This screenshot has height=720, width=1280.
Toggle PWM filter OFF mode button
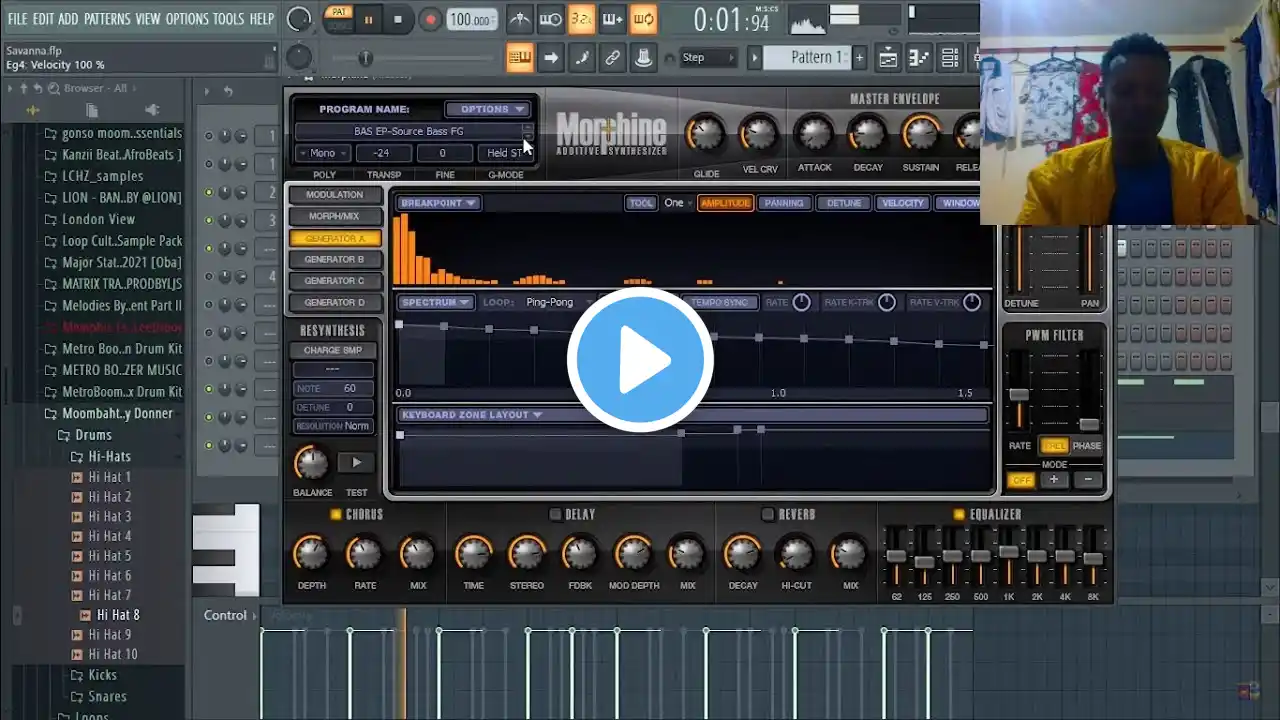(x=1021, y=480)
